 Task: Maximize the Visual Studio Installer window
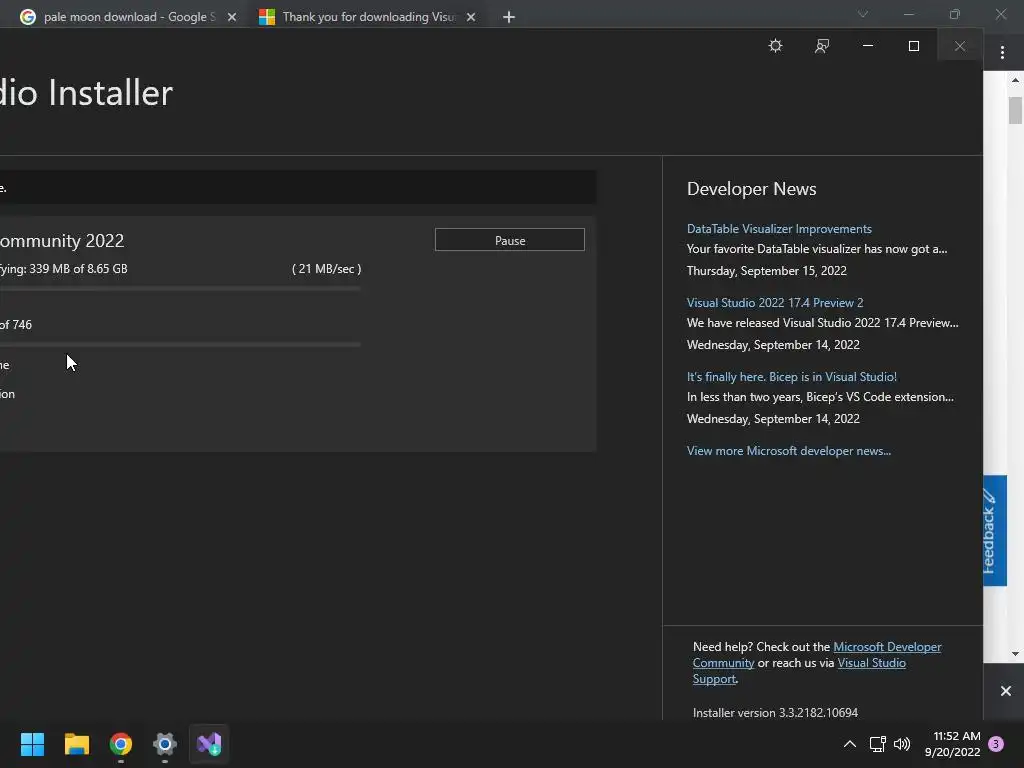click(x=914, y=46)
